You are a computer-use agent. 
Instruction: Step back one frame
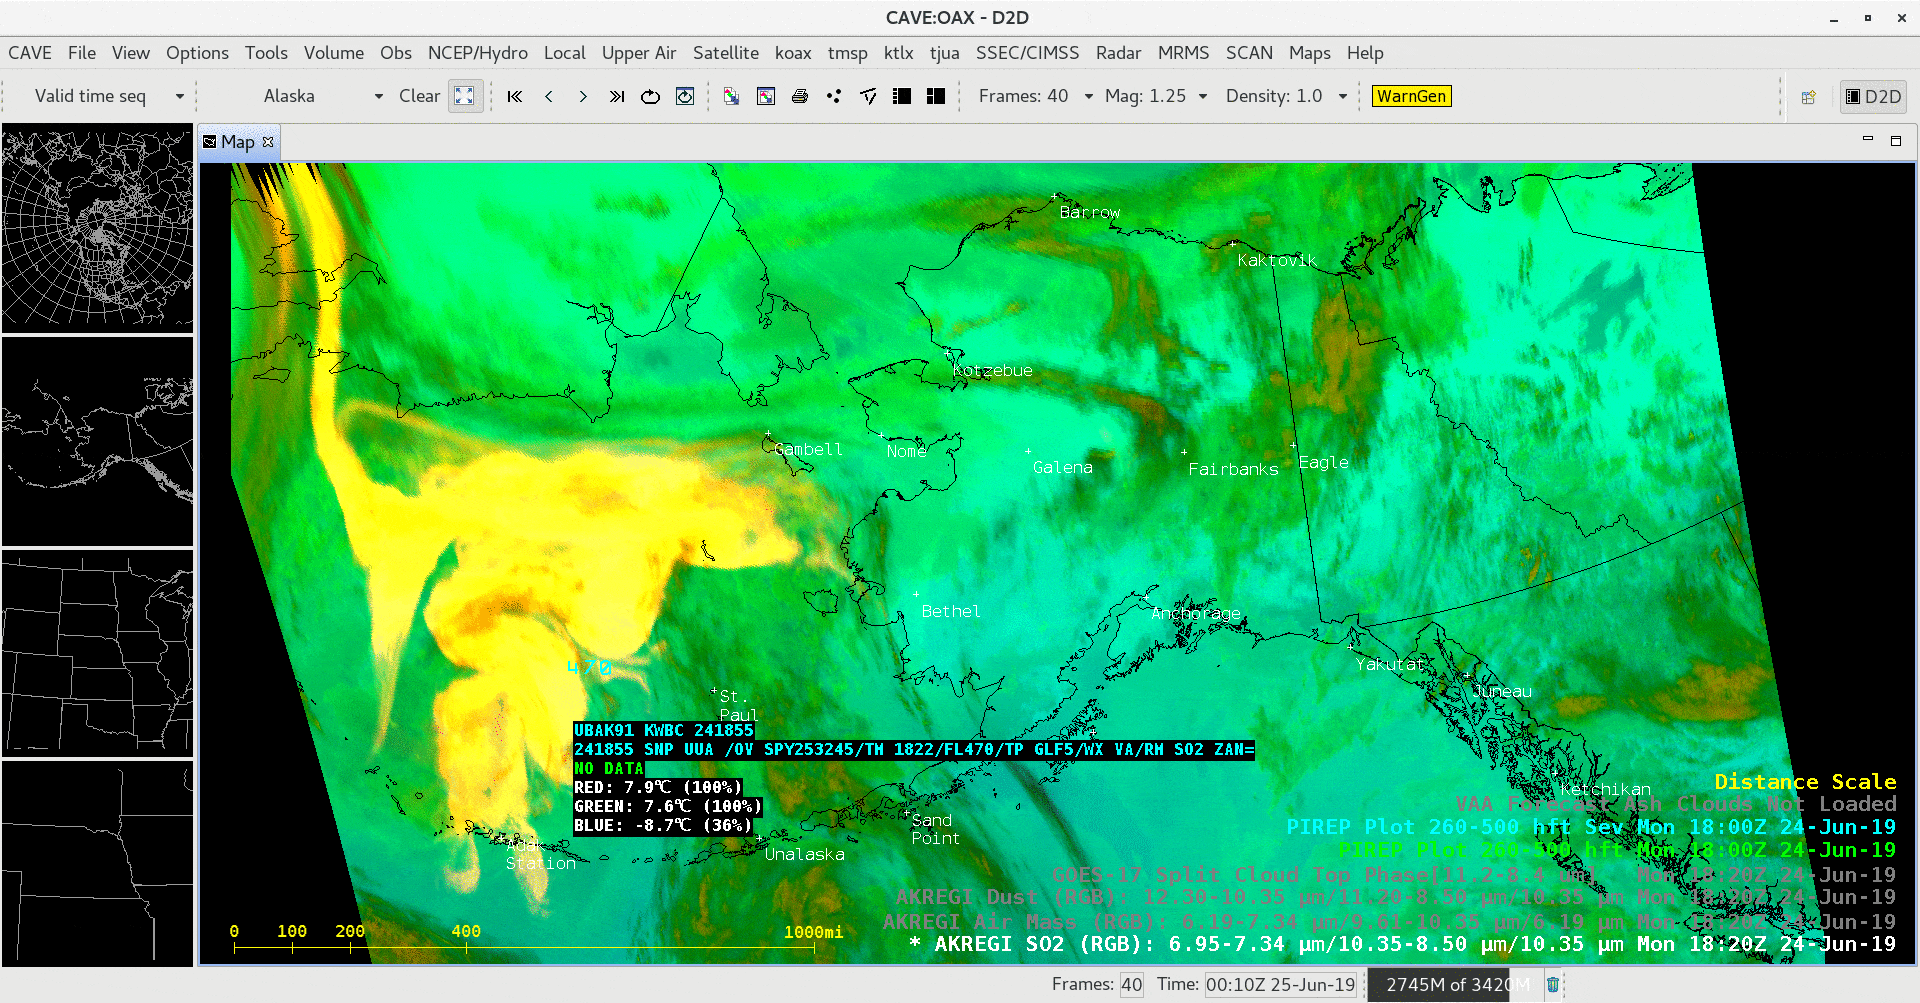click(x=549, y=96)
